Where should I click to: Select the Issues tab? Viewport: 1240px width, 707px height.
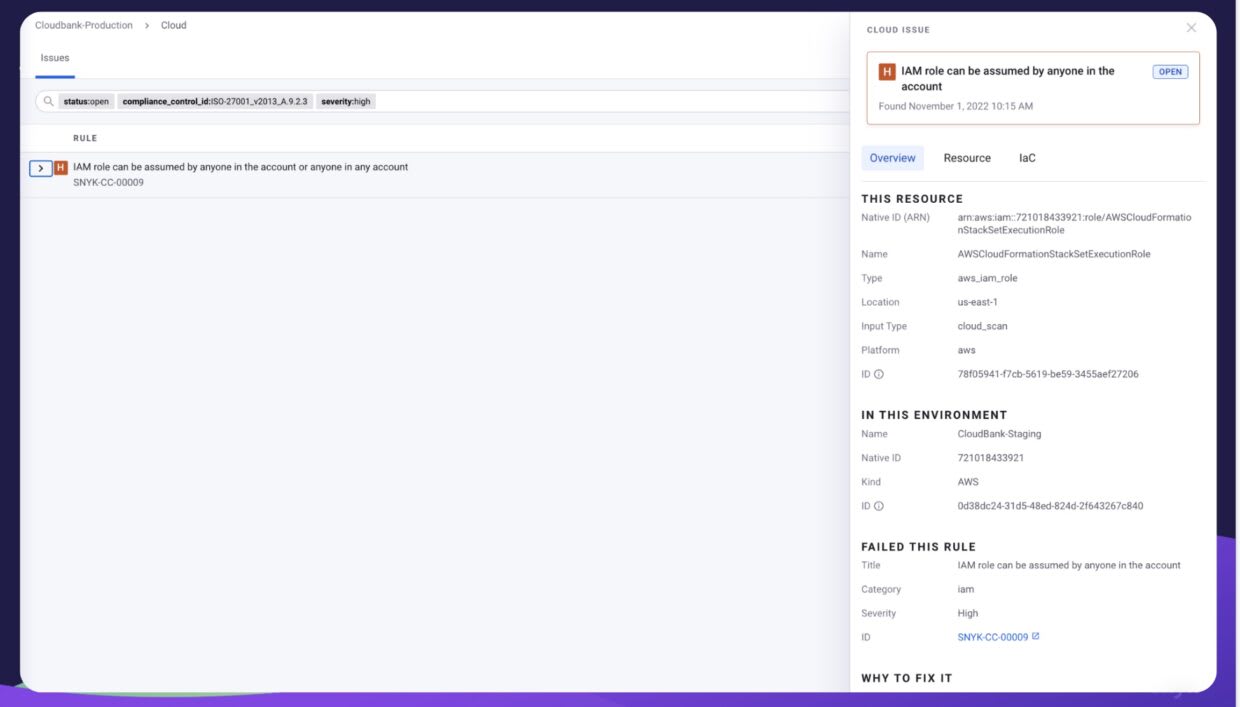click(55, 58)
